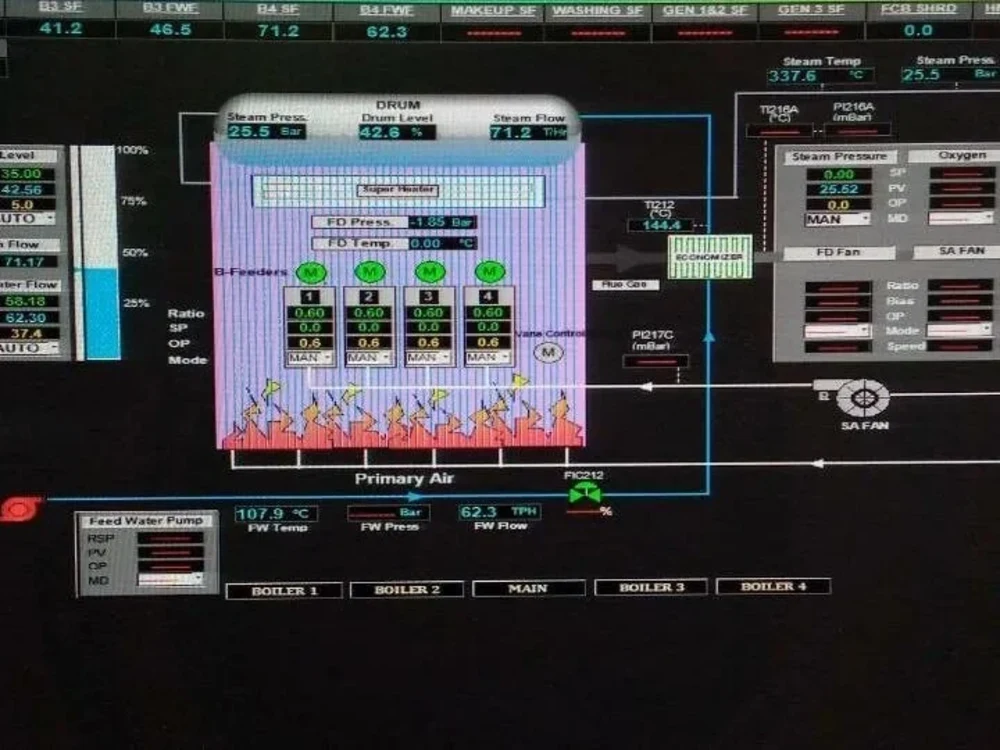Go to BOILER 3 screen
Image resolution: width=1000 pixels, height=750 pixels.
651,587
